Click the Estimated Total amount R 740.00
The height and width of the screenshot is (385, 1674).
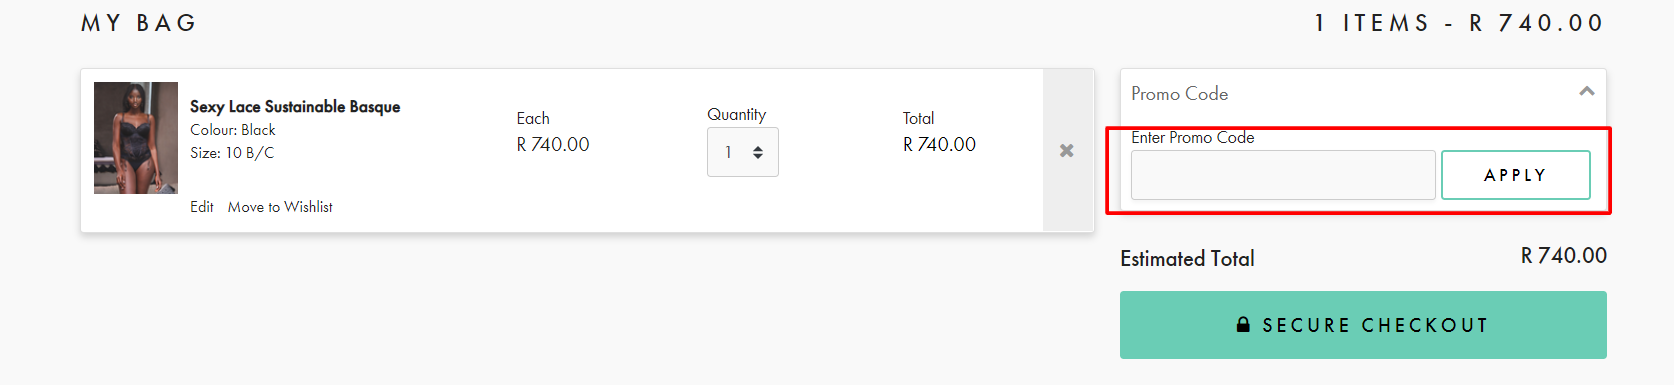point(1564,256)
